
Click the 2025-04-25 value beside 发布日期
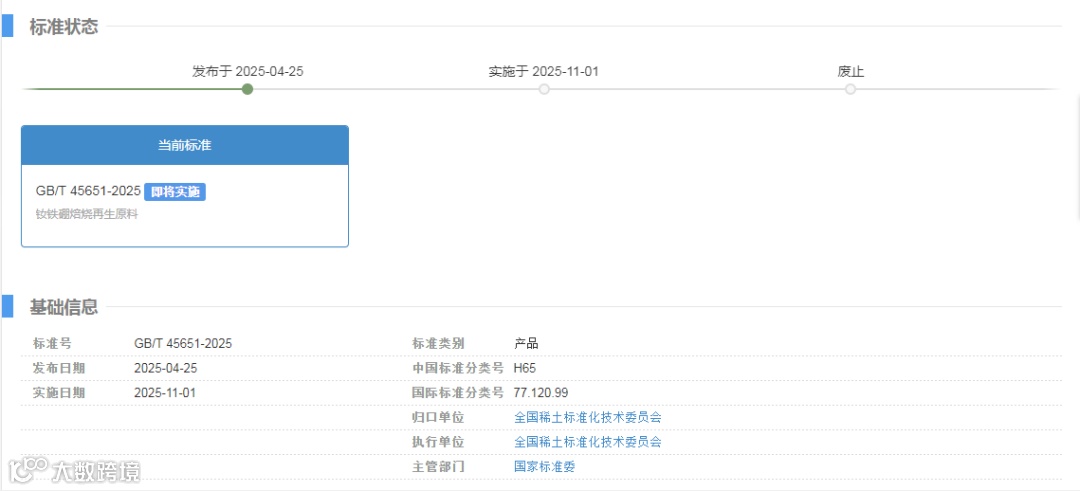(x=165, y=368)
